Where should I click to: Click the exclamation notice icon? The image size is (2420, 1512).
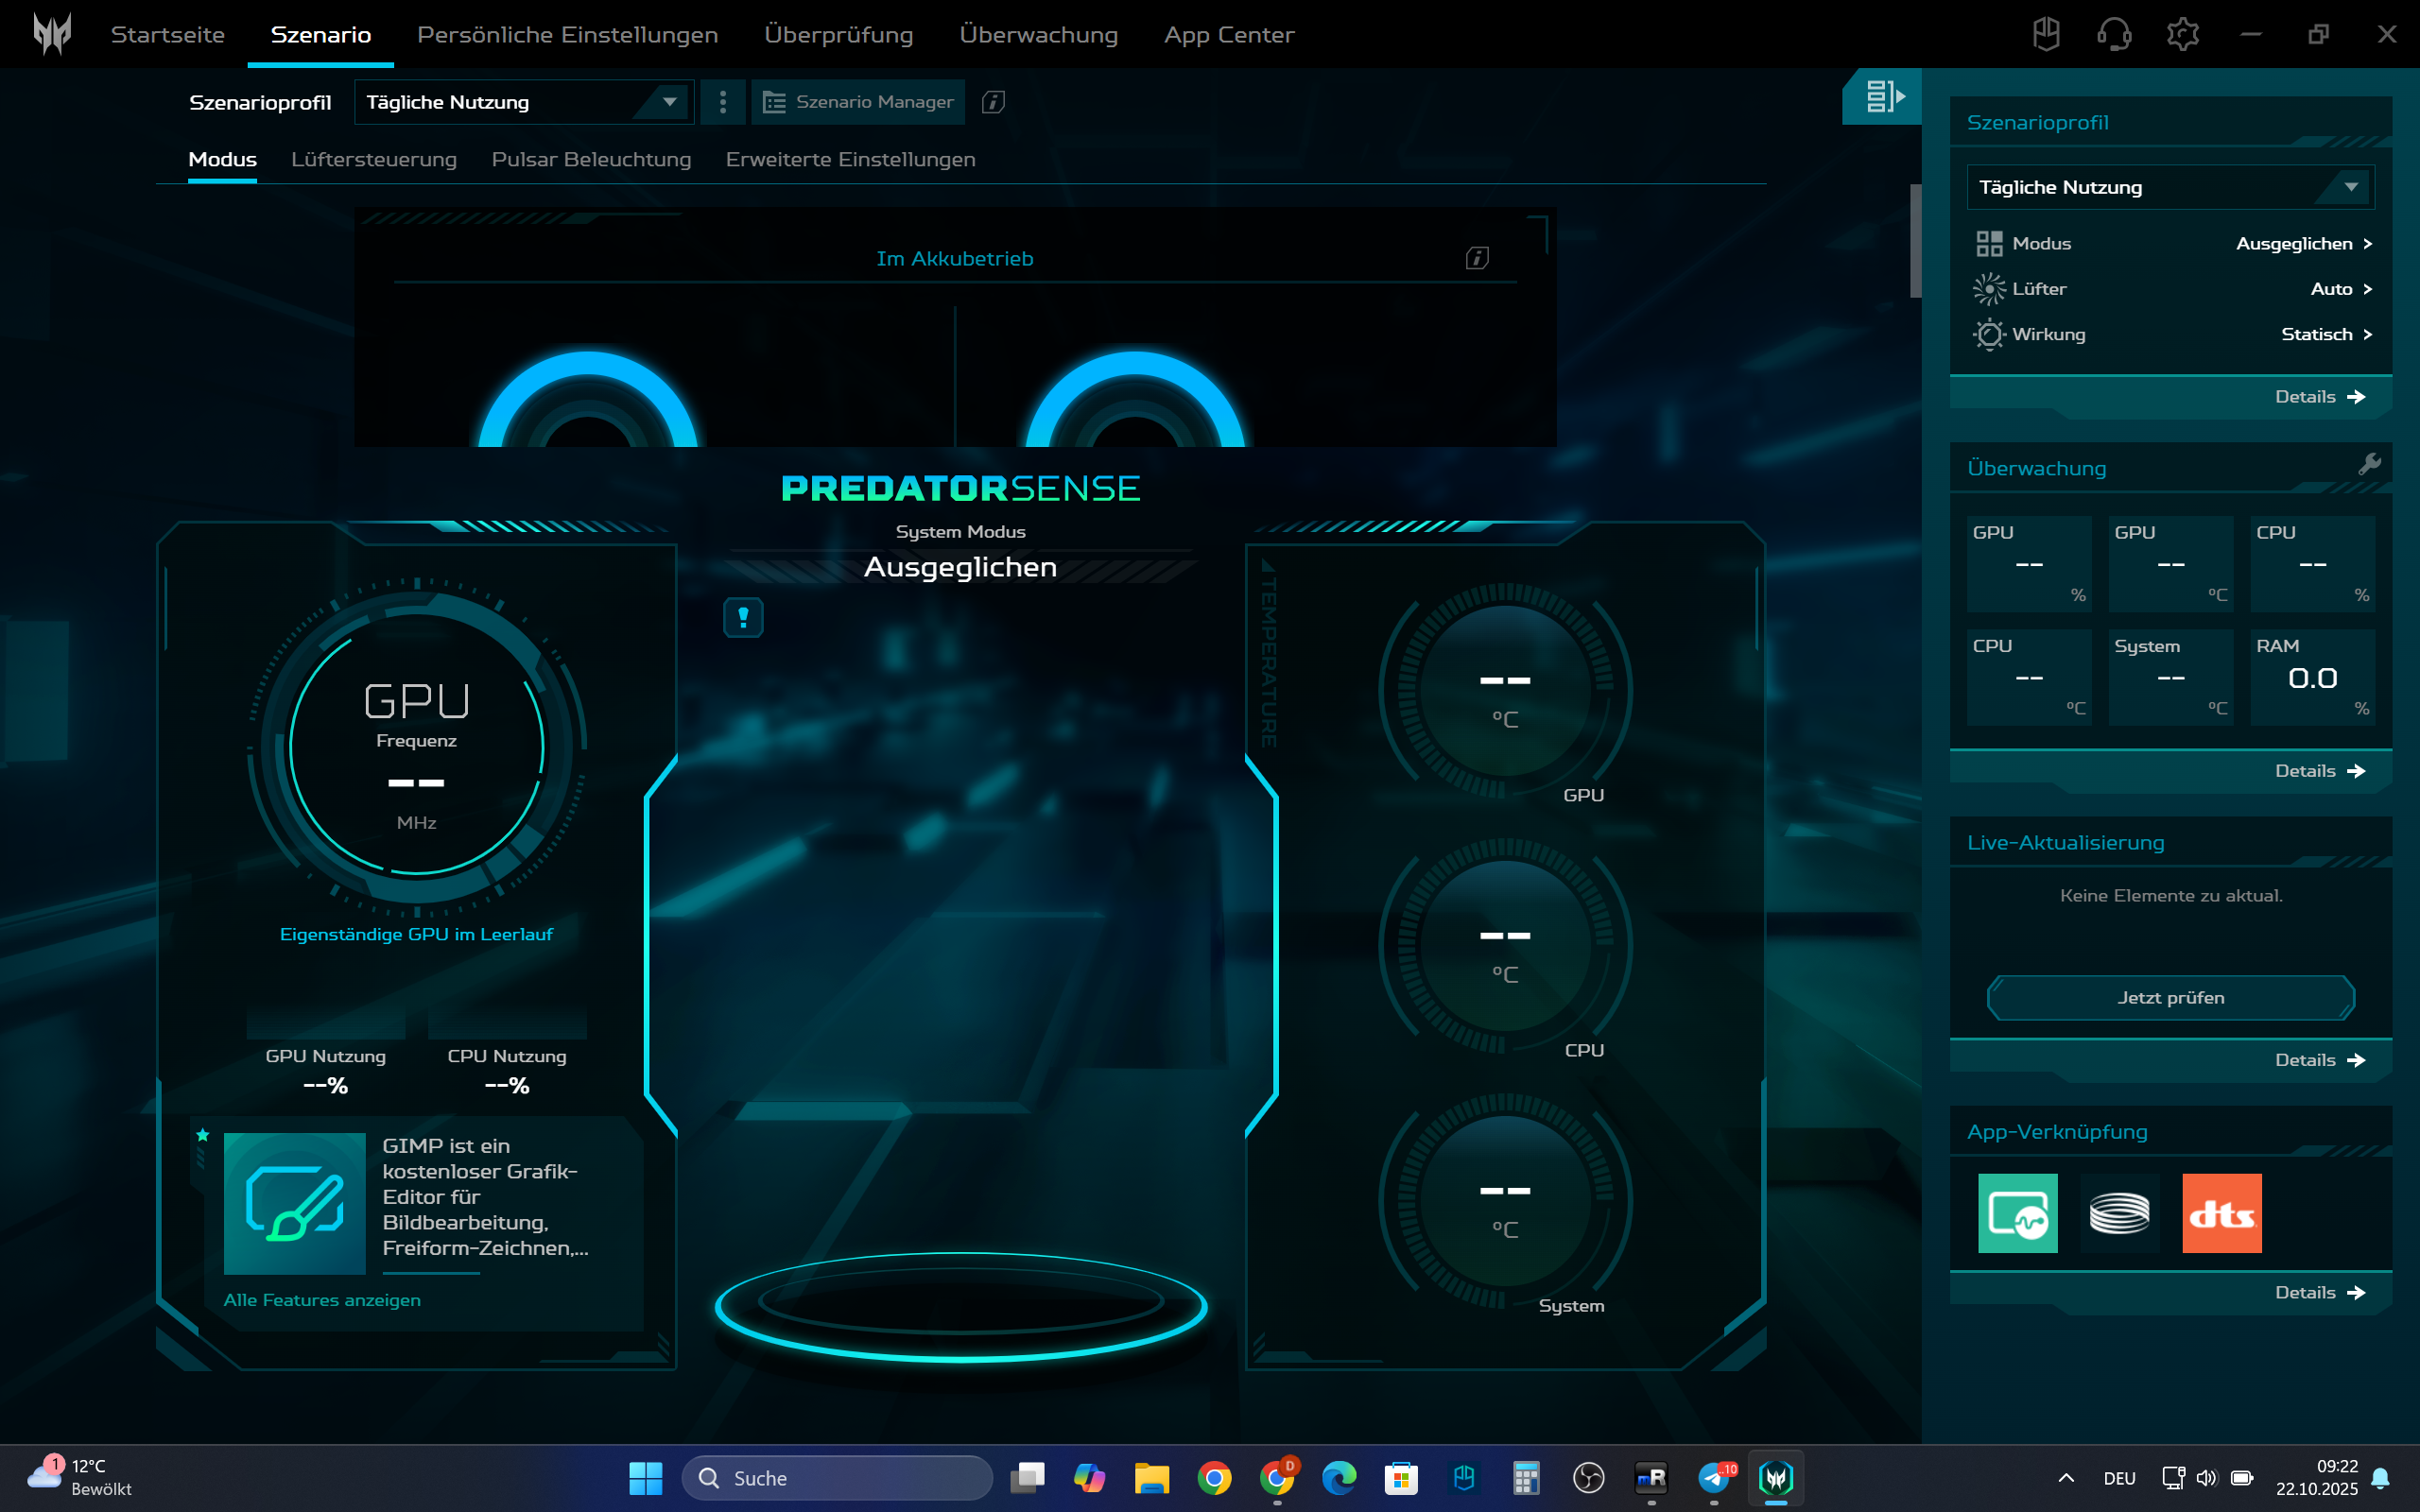coord(743,617)
